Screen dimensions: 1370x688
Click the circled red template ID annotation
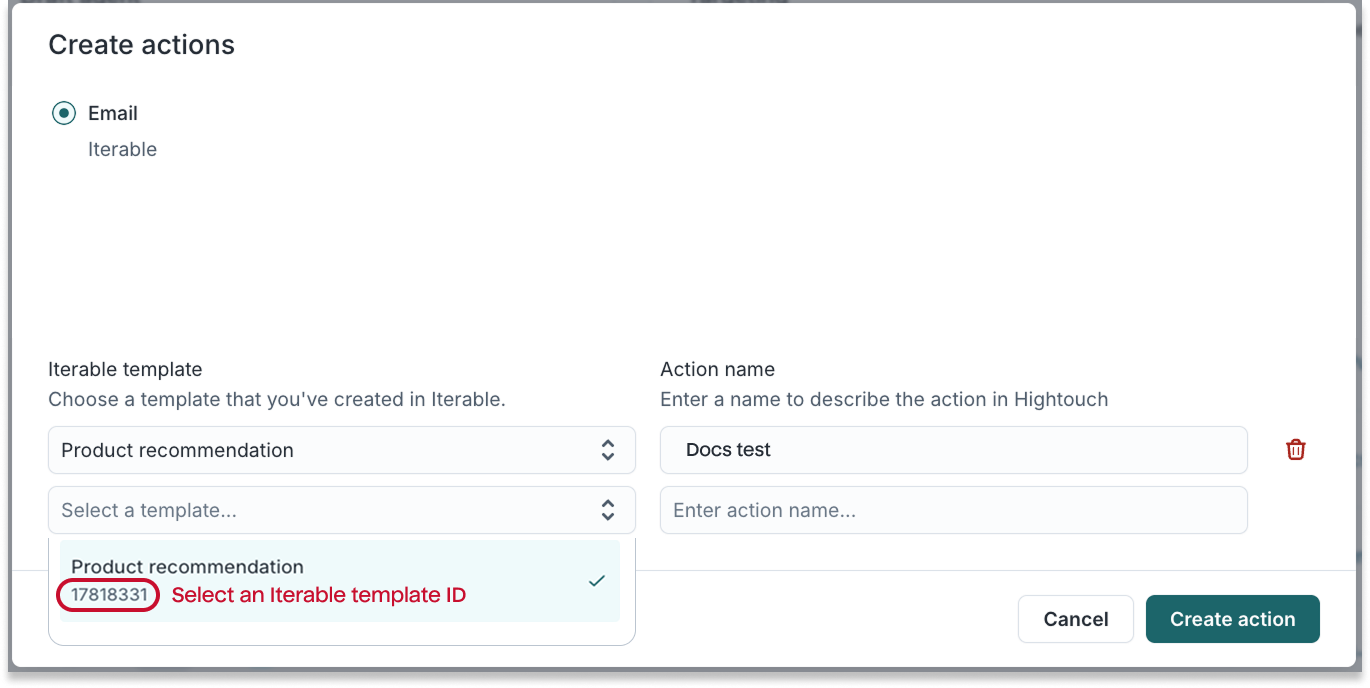click(107, 594)
